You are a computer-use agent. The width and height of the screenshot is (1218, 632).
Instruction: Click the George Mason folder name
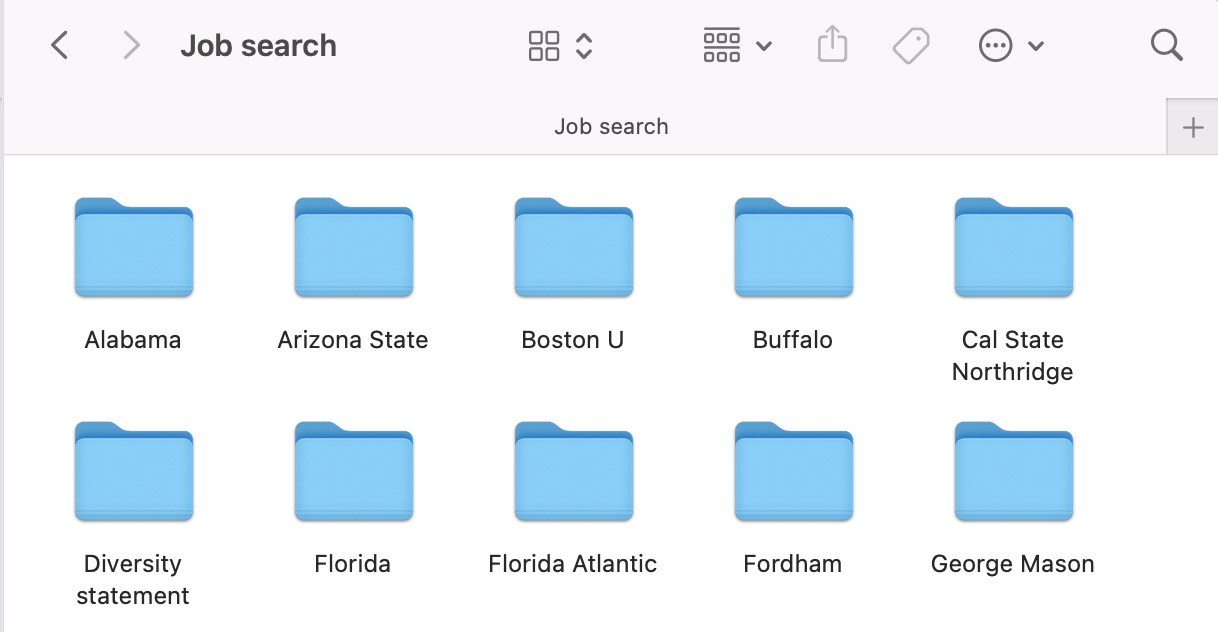pyautogui.click(x=1013, y=564)
